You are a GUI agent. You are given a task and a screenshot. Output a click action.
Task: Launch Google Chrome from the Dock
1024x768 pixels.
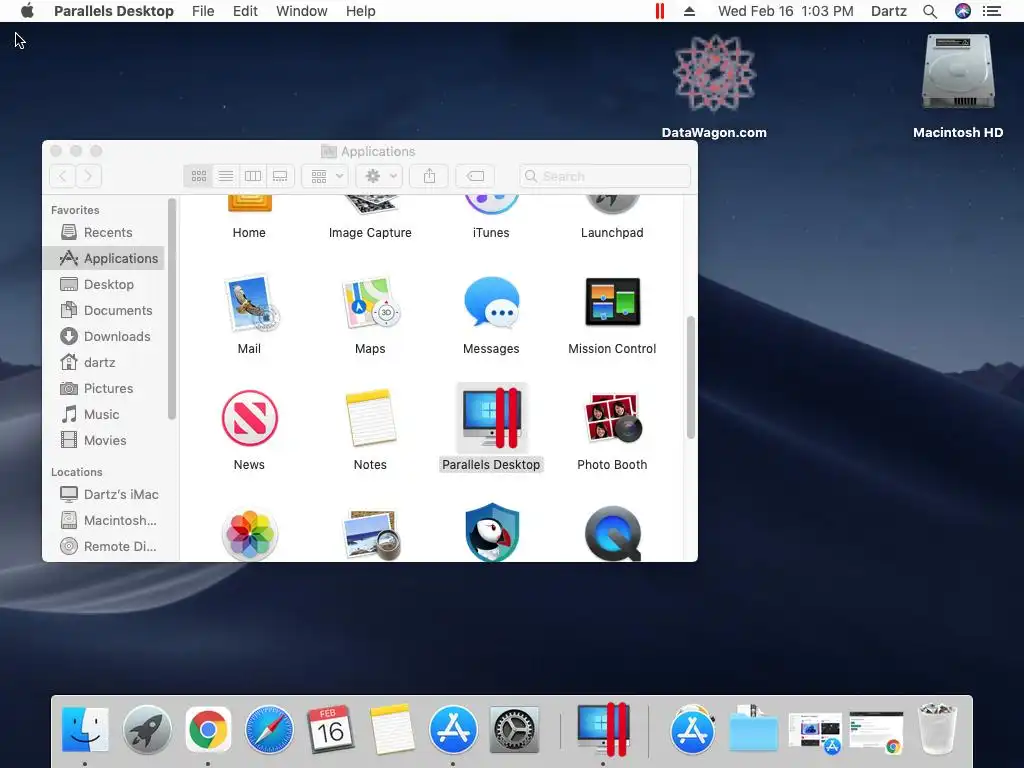tap(208, 729)
